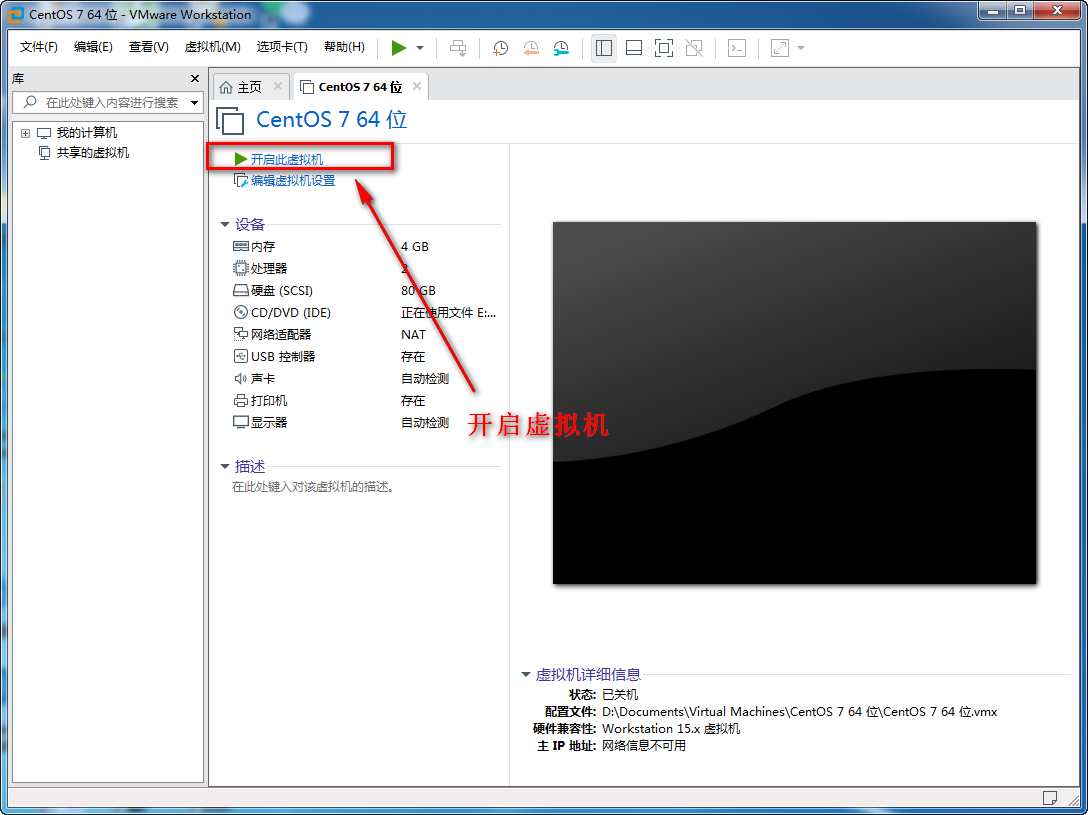Viewport: 1088px width, 815px height.
Task: Click the 内存 memory device row
Action: pyautogui.click(x=364, y=246)
